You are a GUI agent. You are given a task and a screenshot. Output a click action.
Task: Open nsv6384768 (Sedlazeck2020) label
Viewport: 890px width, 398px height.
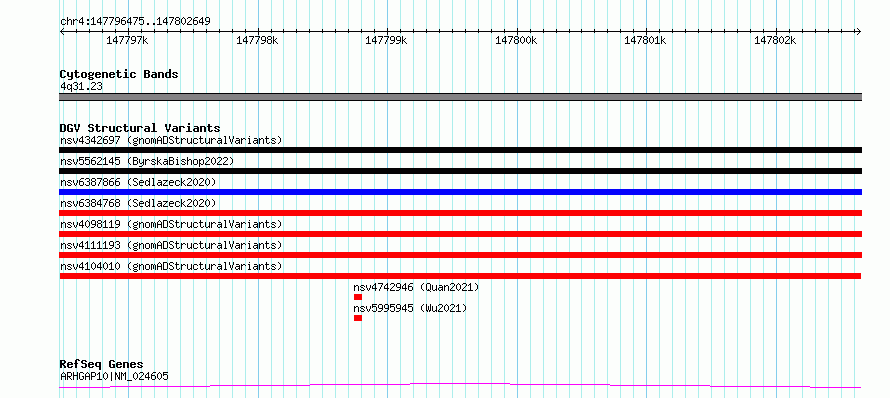click(138, 203)
